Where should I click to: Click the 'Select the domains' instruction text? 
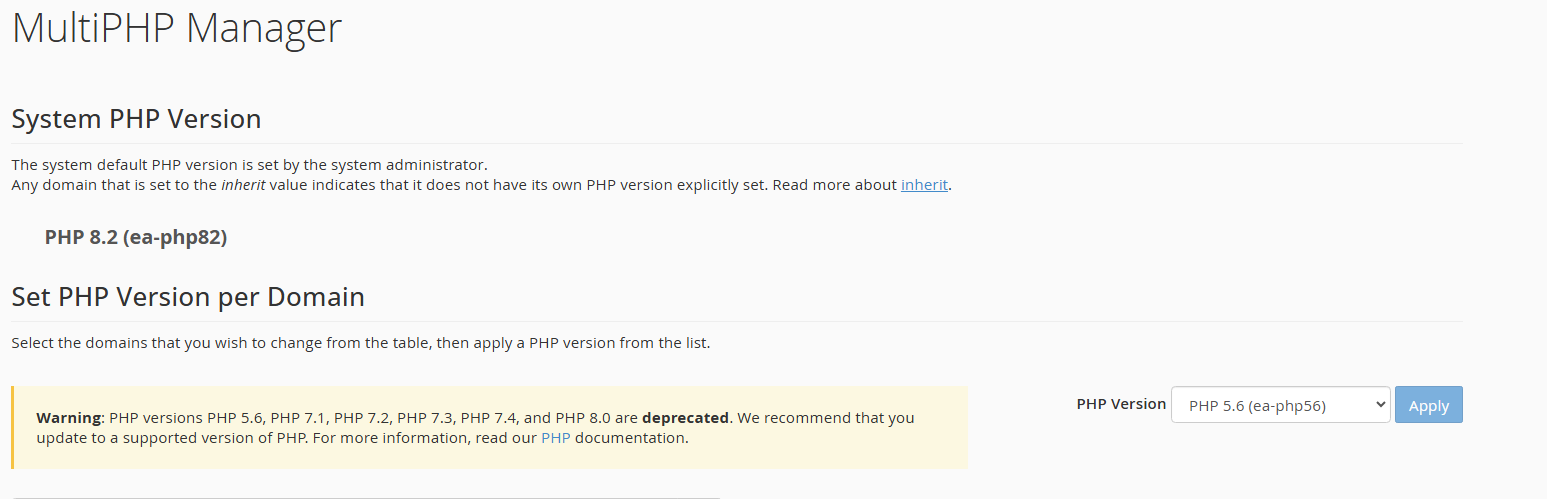click(x=360, y=343)
